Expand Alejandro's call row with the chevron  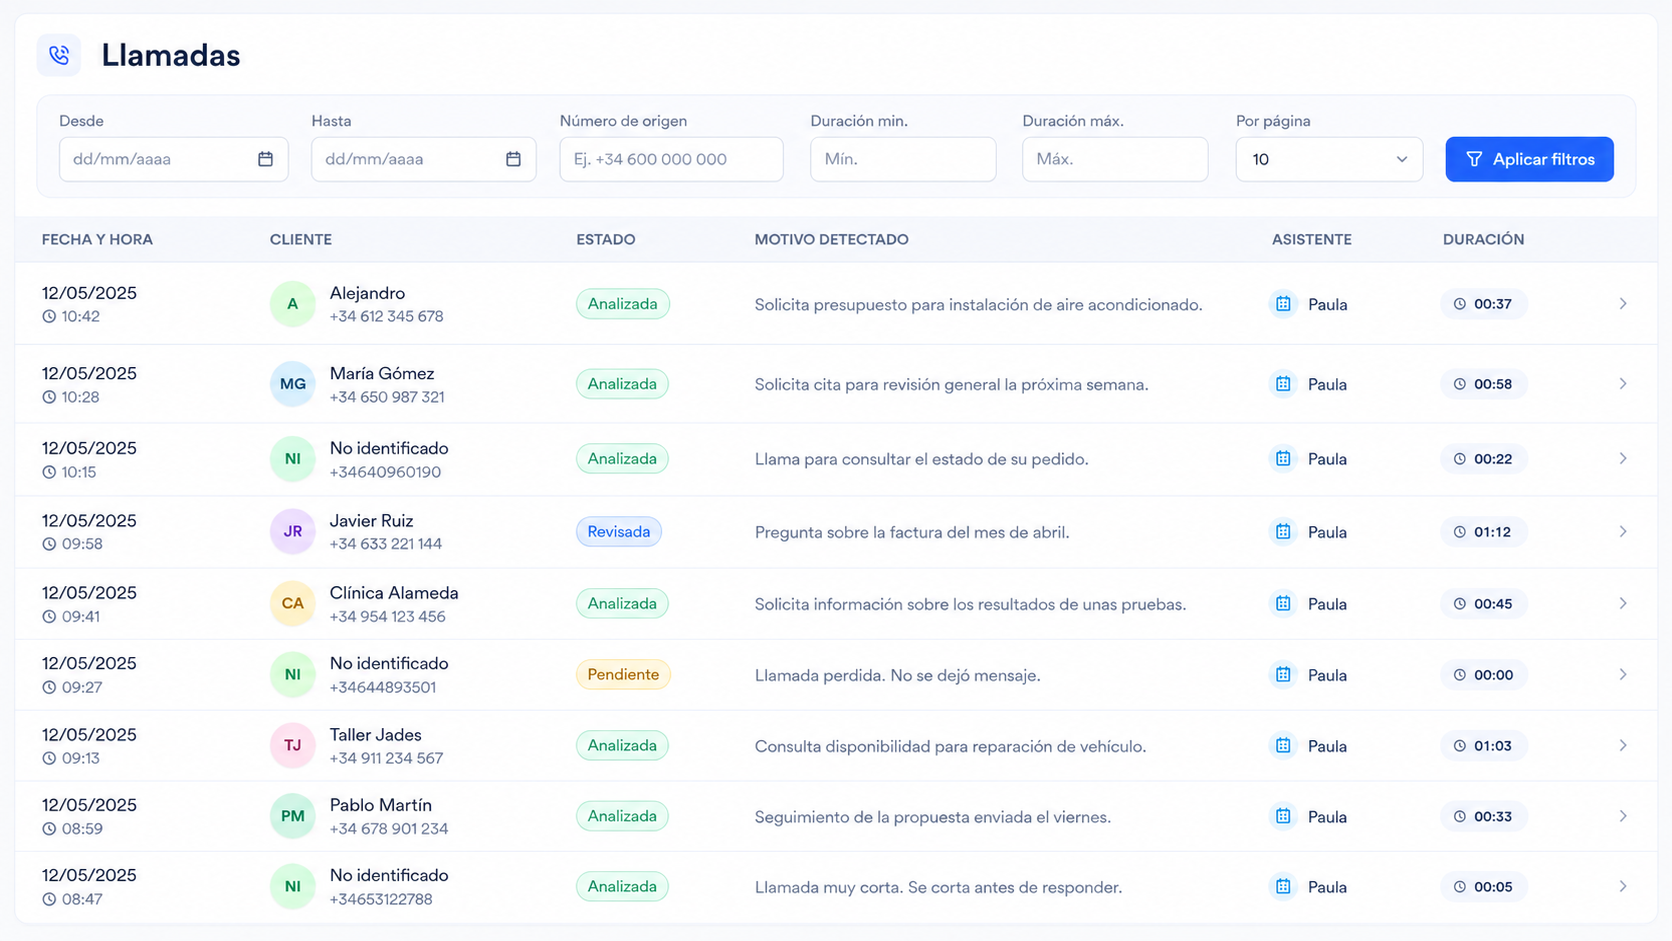1623,304
